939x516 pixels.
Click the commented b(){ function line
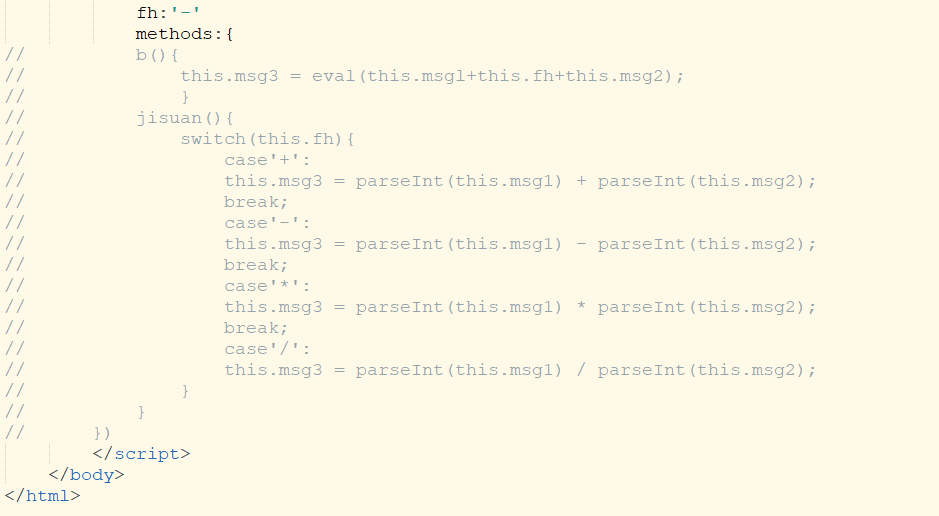(157, 55)
